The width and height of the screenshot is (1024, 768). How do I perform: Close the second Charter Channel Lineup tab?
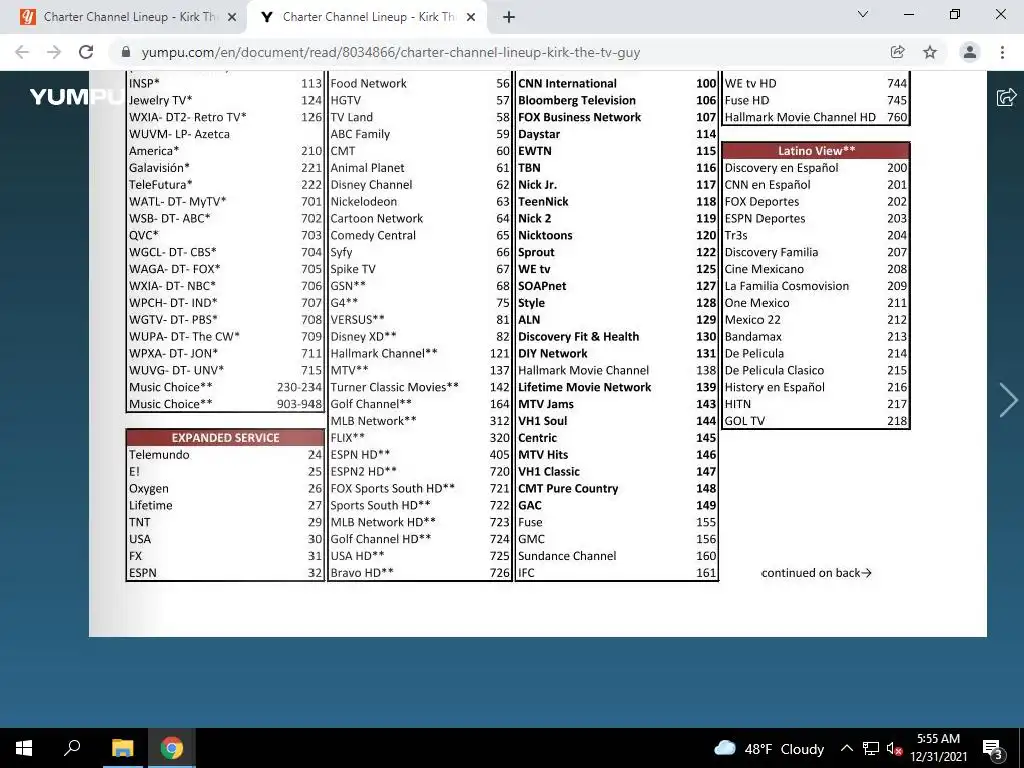coord(471,17)
